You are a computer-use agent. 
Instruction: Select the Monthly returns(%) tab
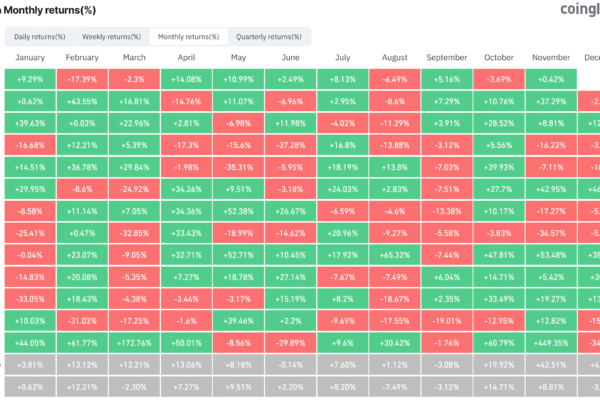pos(187,37)
